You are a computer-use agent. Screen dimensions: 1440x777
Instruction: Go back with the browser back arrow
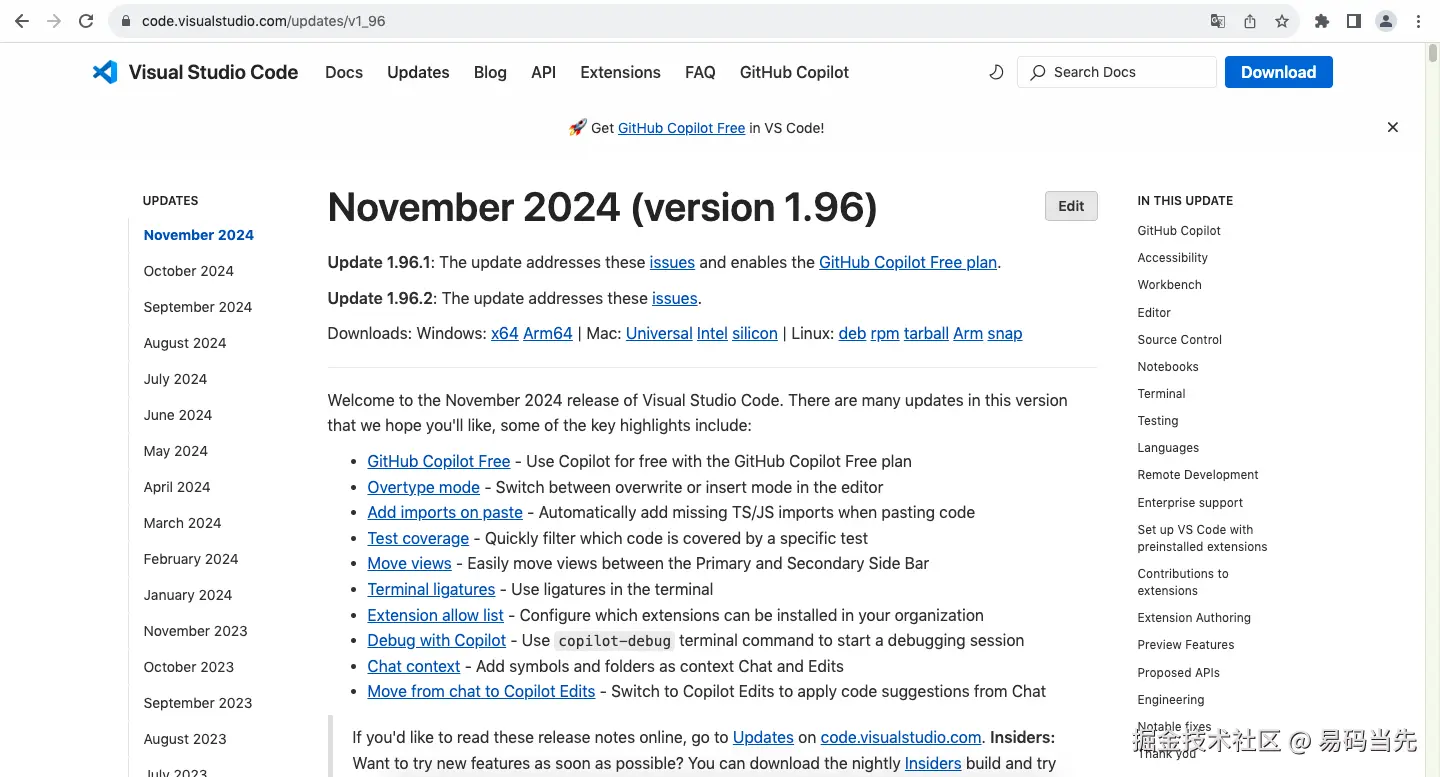(22, 21)
